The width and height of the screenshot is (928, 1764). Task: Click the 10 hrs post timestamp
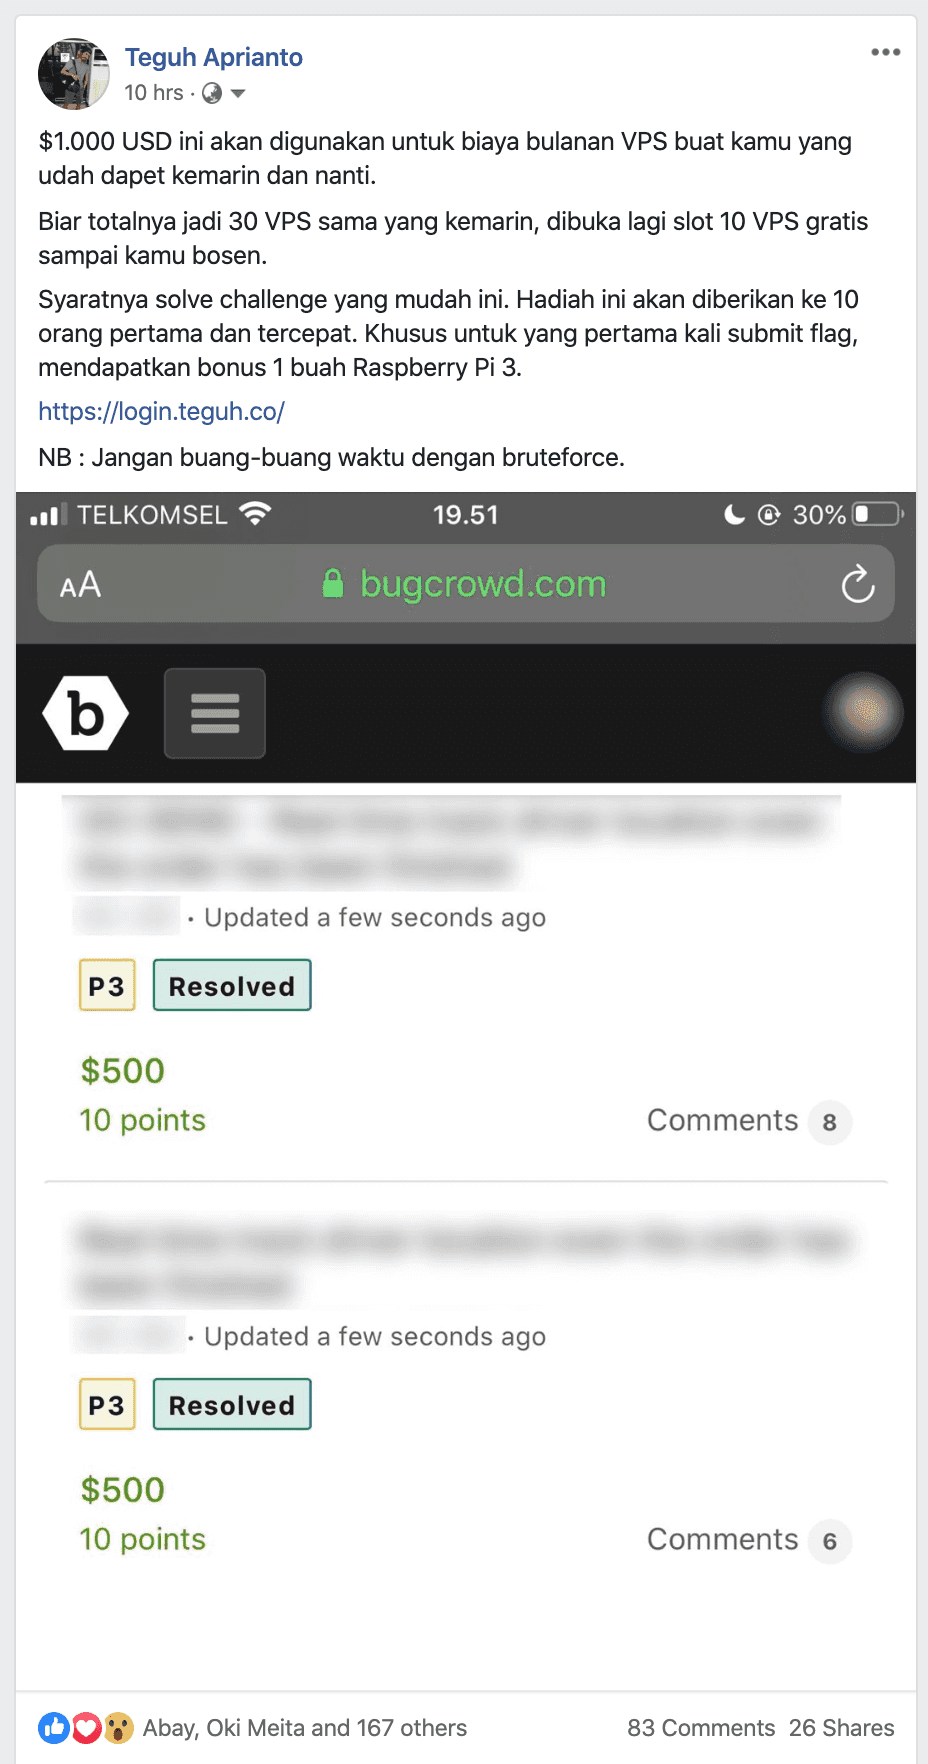[154, 93]
